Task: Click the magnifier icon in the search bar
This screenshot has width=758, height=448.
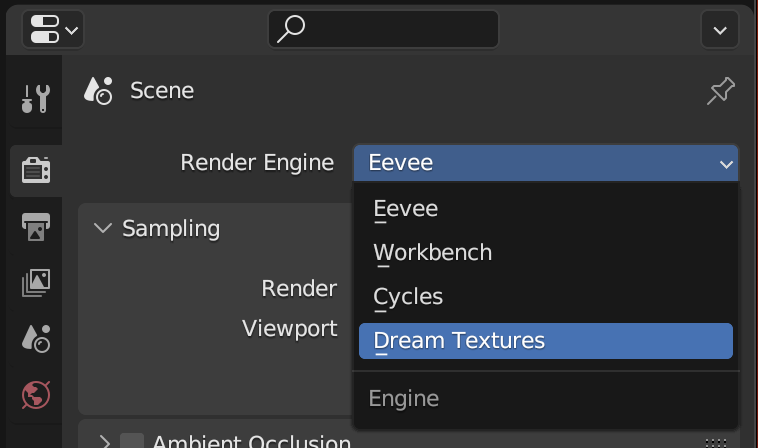Action: [290, 30]
